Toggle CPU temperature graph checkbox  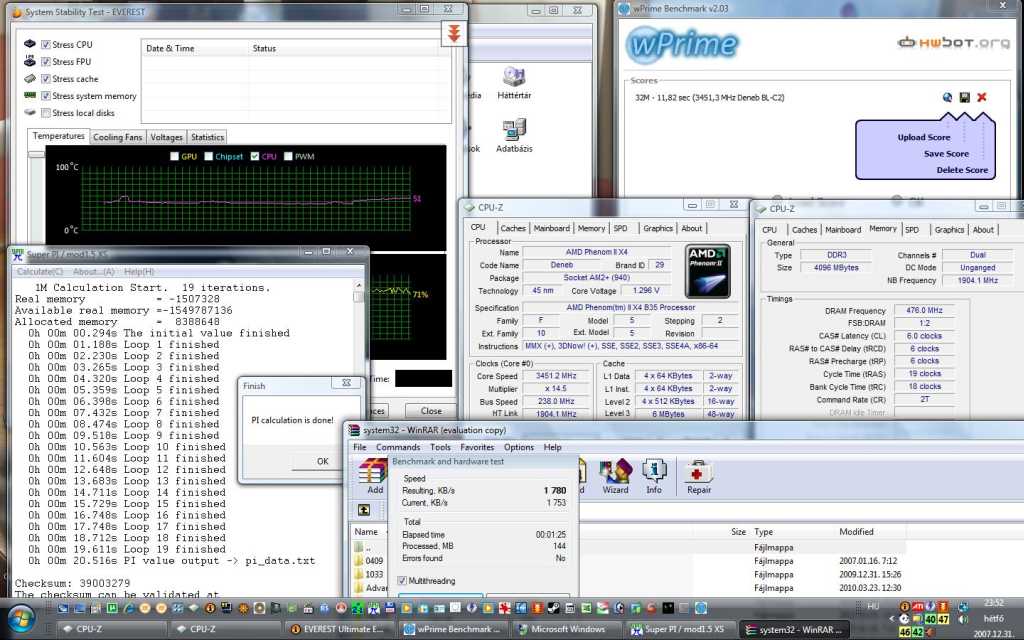click(255, 156)
